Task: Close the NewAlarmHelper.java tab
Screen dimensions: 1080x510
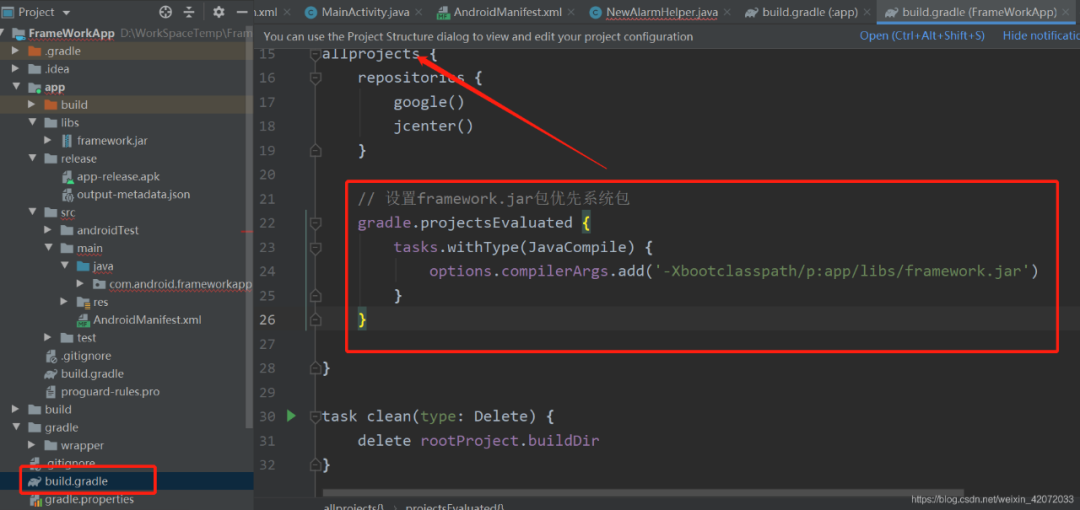Action: point(727,12)
